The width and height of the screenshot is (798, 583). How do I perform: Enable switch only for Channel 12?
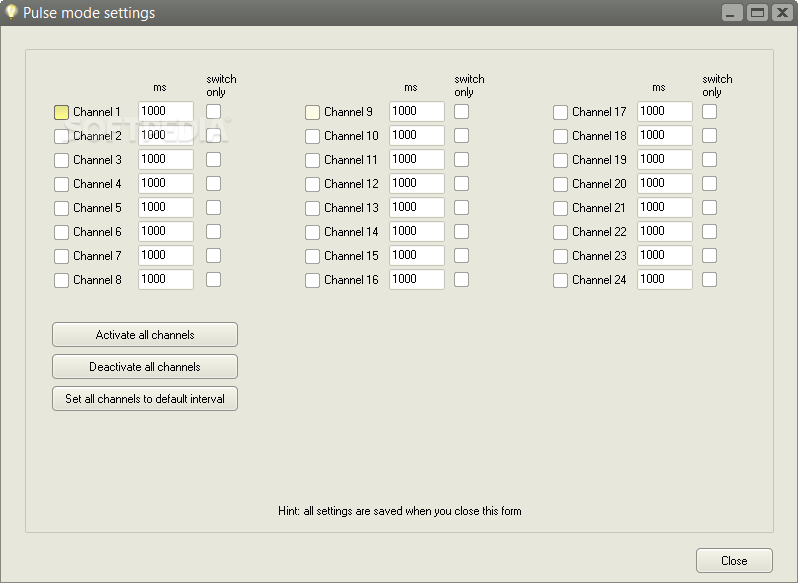point(461,183)
